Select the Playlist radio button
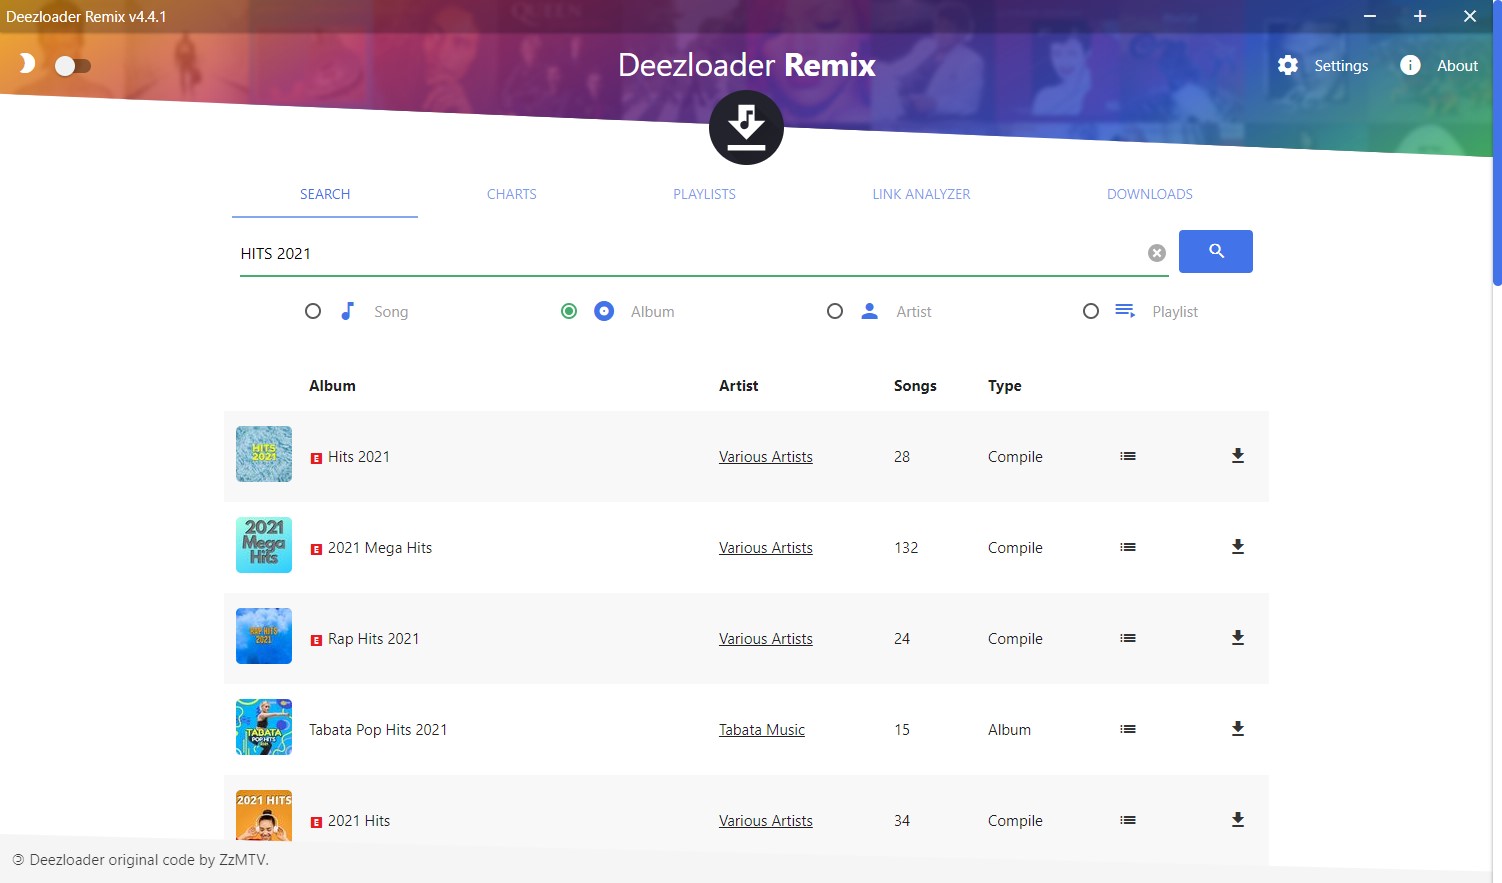The height and width of the screenshot is (883, 1502). coord(1091,311)
